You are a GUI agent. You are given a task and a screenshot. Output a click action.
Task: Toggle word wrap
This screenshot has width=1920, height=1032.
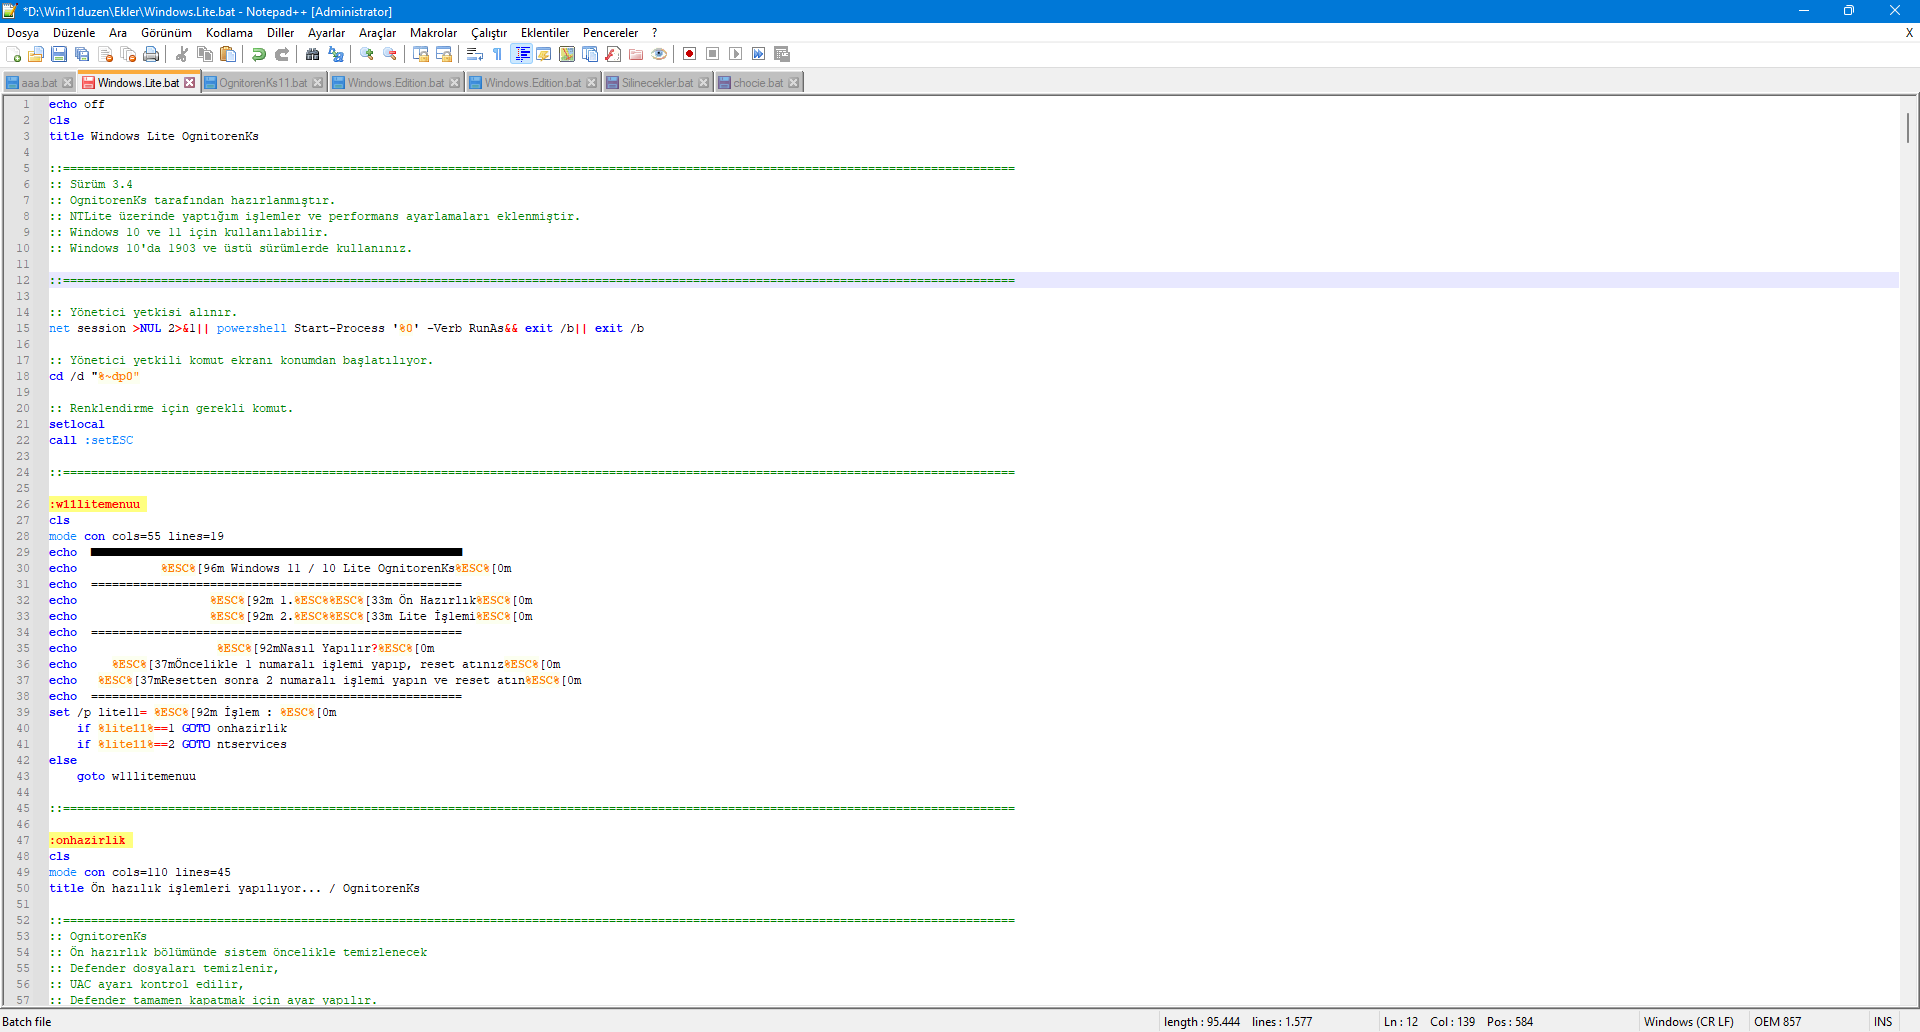475,54
